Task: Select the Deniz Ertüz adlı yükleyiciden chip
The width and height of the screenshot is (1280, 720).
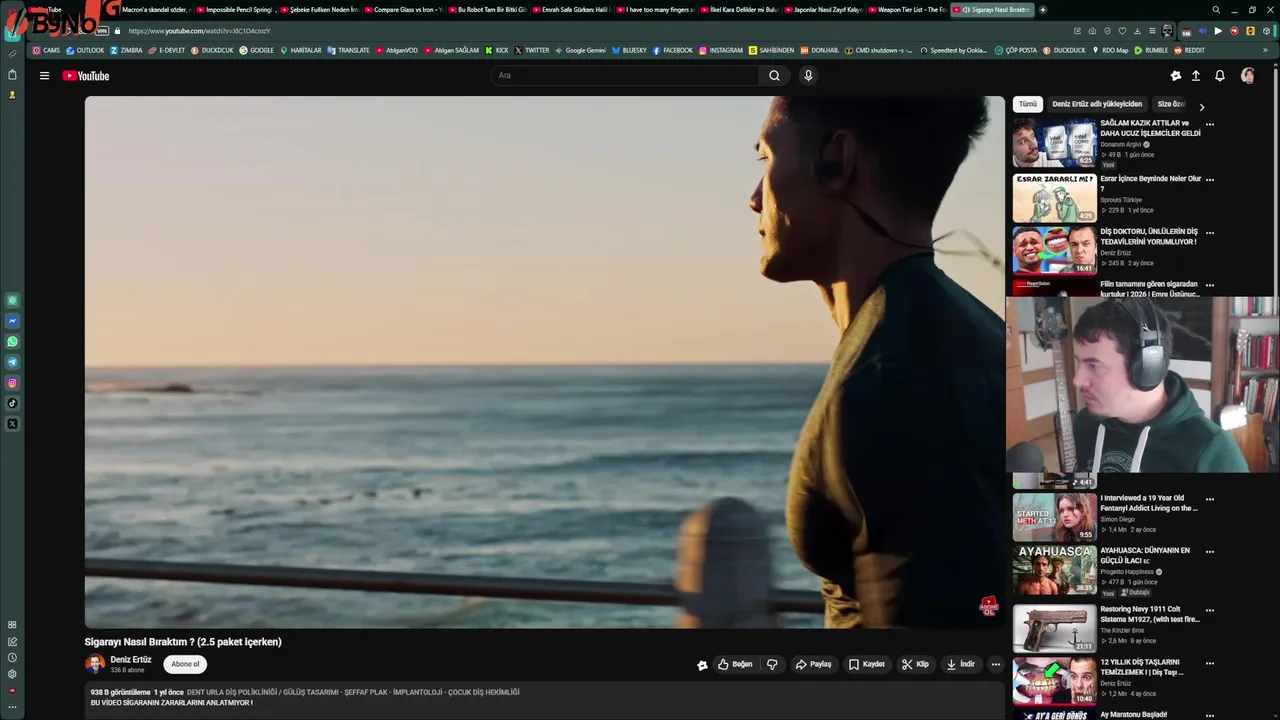Action: coord(1097,104)
